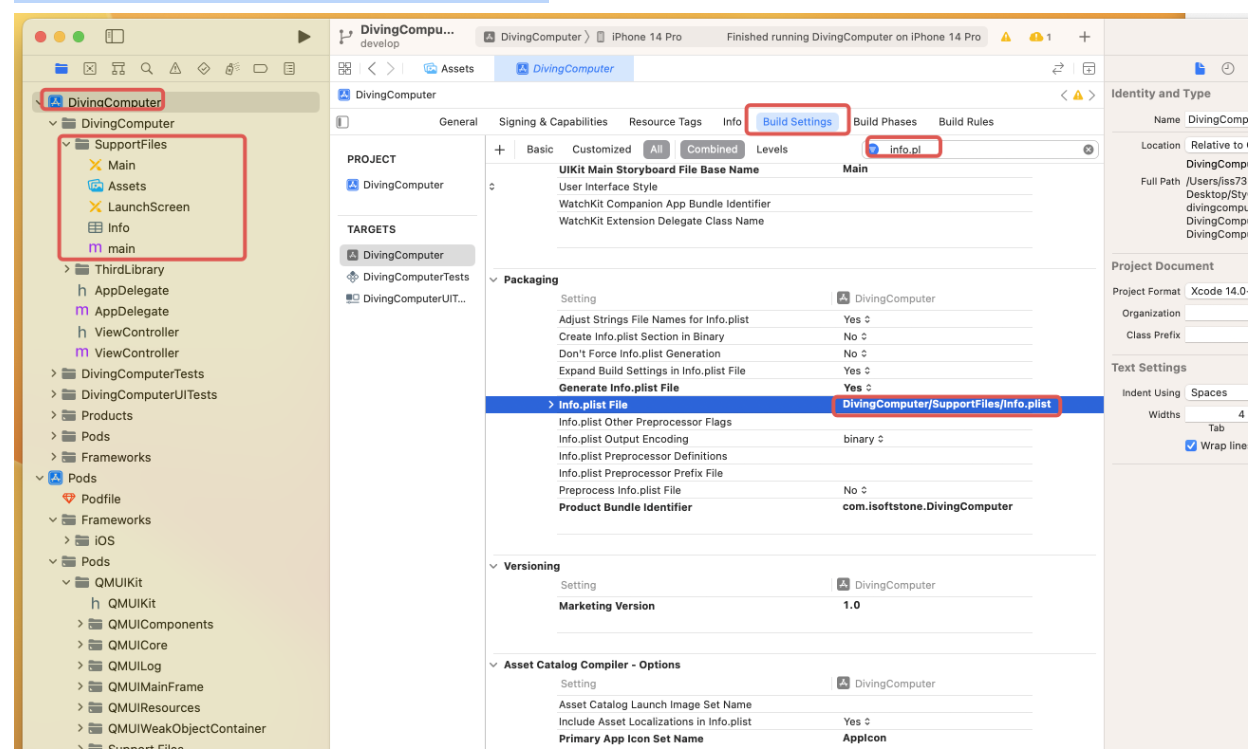Open Adjust Strings File Names popup
The width and height of the screenshot is (1250, 752).
tap(856, 320)
